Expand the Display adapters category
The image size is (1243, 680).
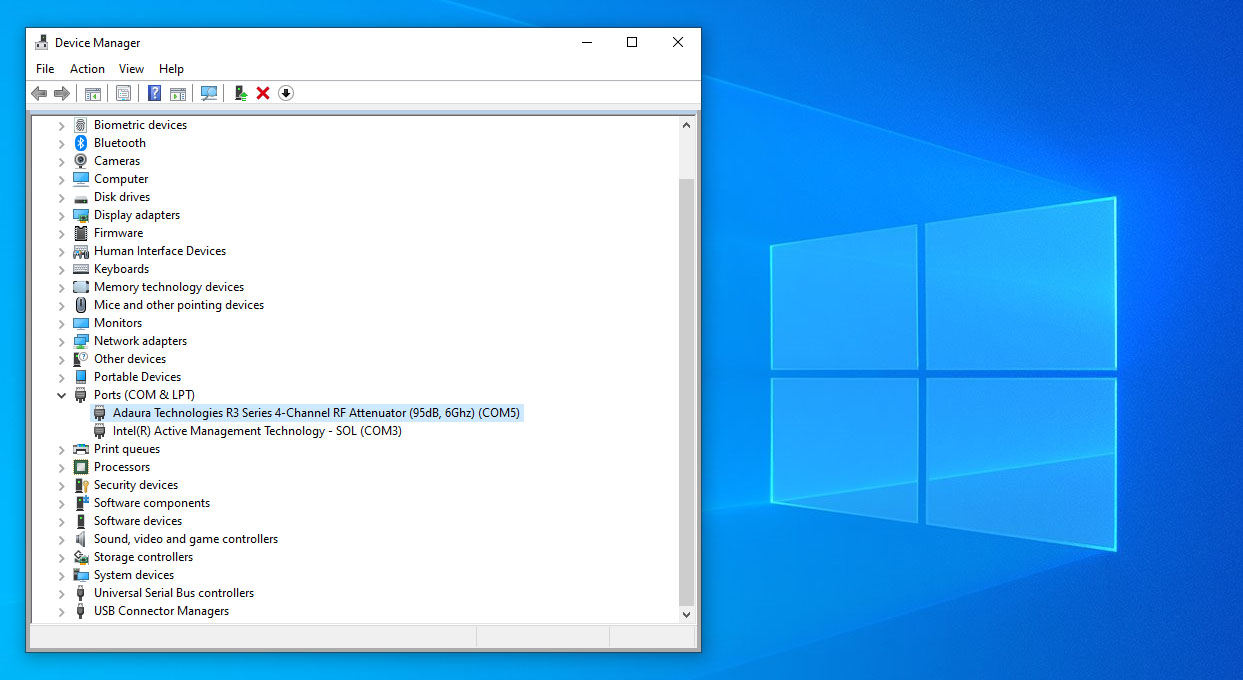[61, 215]
